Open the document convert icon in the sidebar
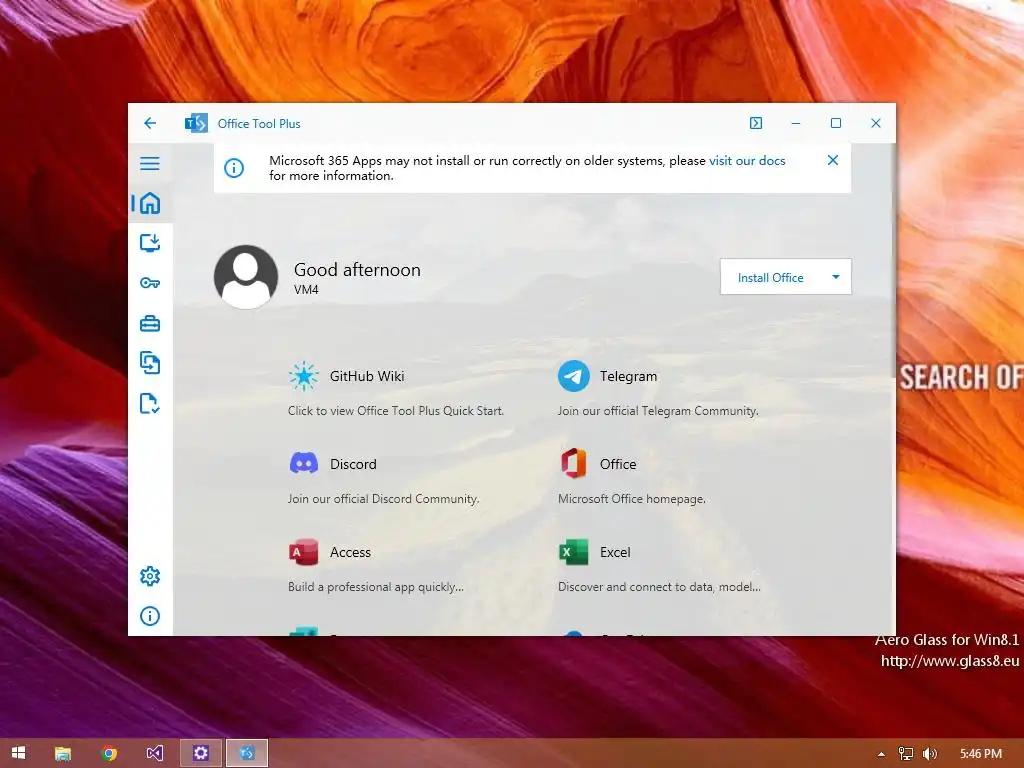1024x768 pixels. 150,363
